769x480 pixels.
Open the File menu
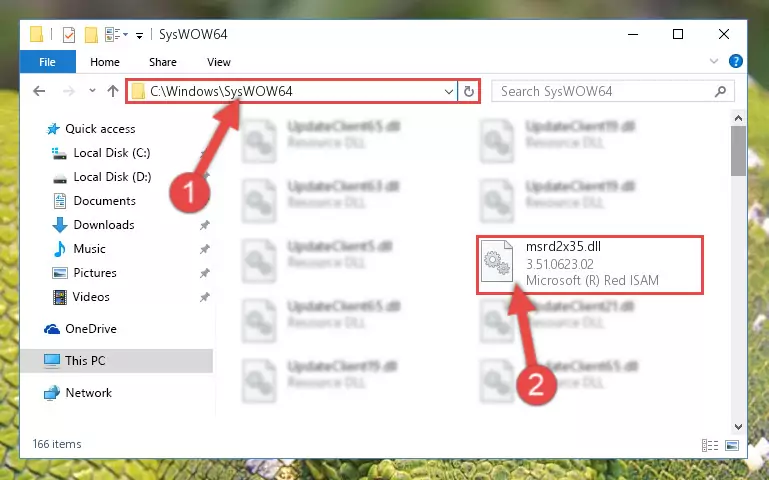point(48,62)
